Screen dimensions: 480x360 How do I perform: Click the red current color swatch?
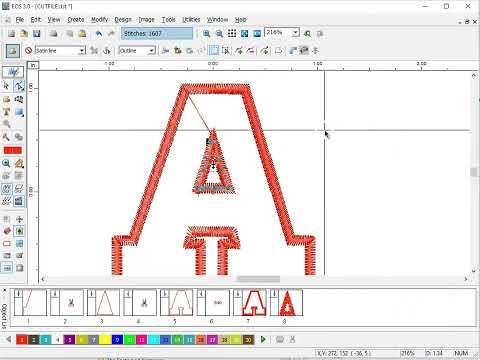pyautogui.click(x=13, y=150)
